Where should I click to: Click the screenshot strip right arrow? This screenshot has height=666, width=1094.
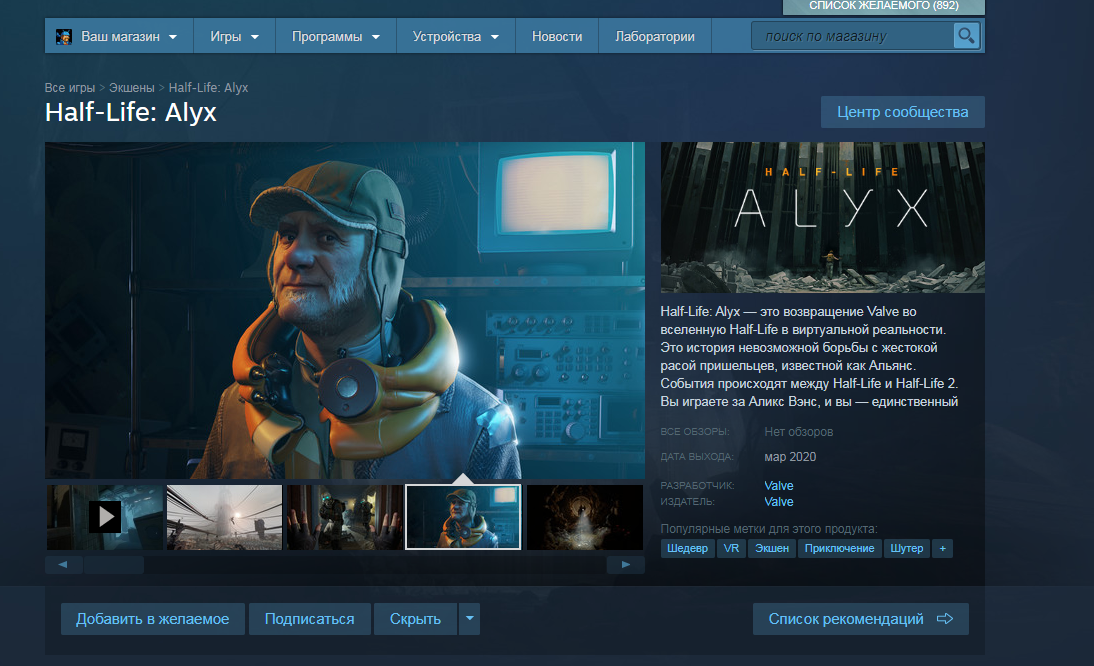[x=626, y=565]
